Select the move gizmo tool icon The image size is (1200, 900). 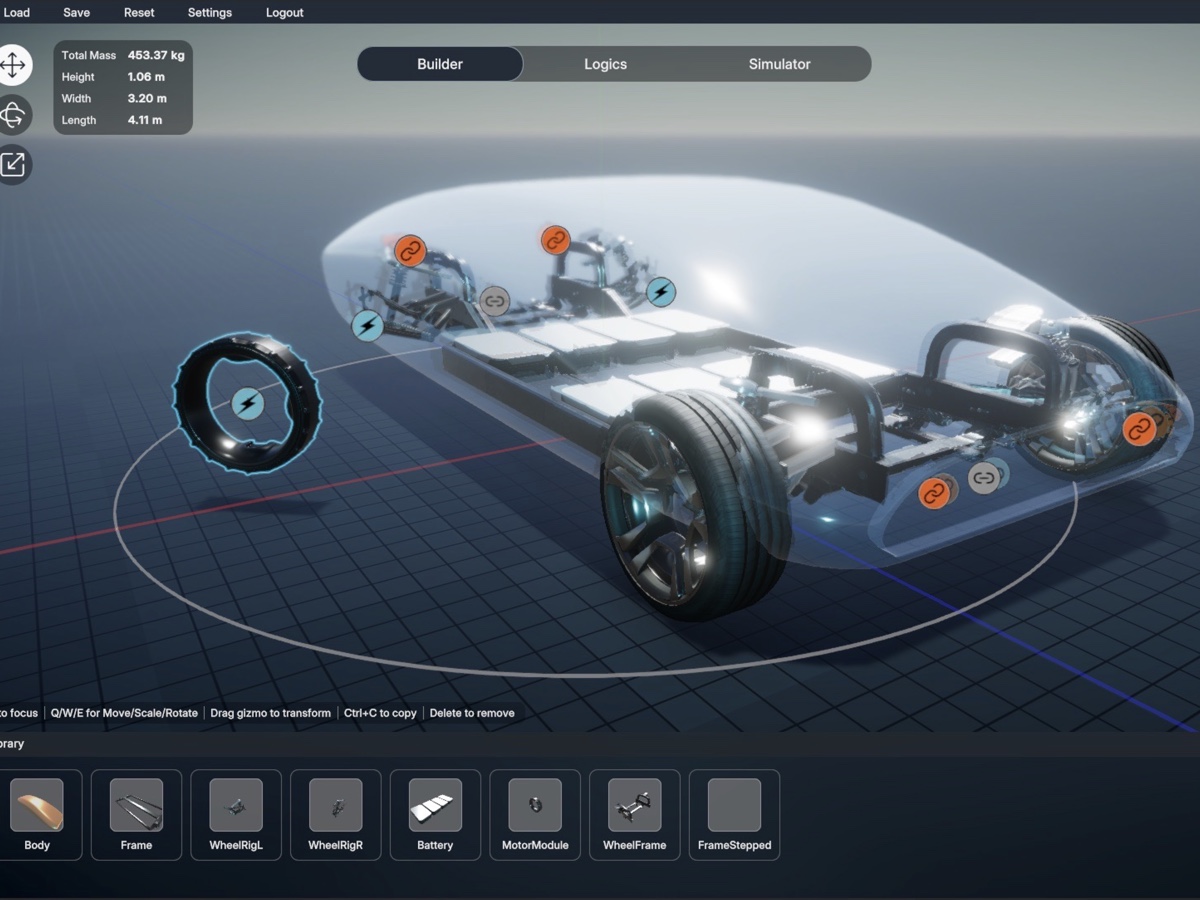tap(13, 66)
